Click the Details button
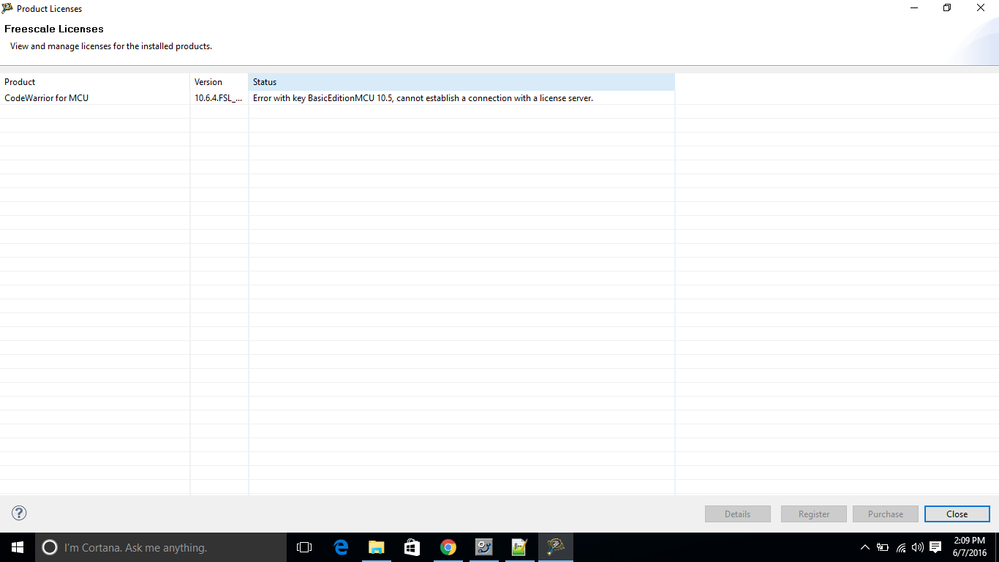Viewport: 999px width, 562px height. click(x=737, y=514)
